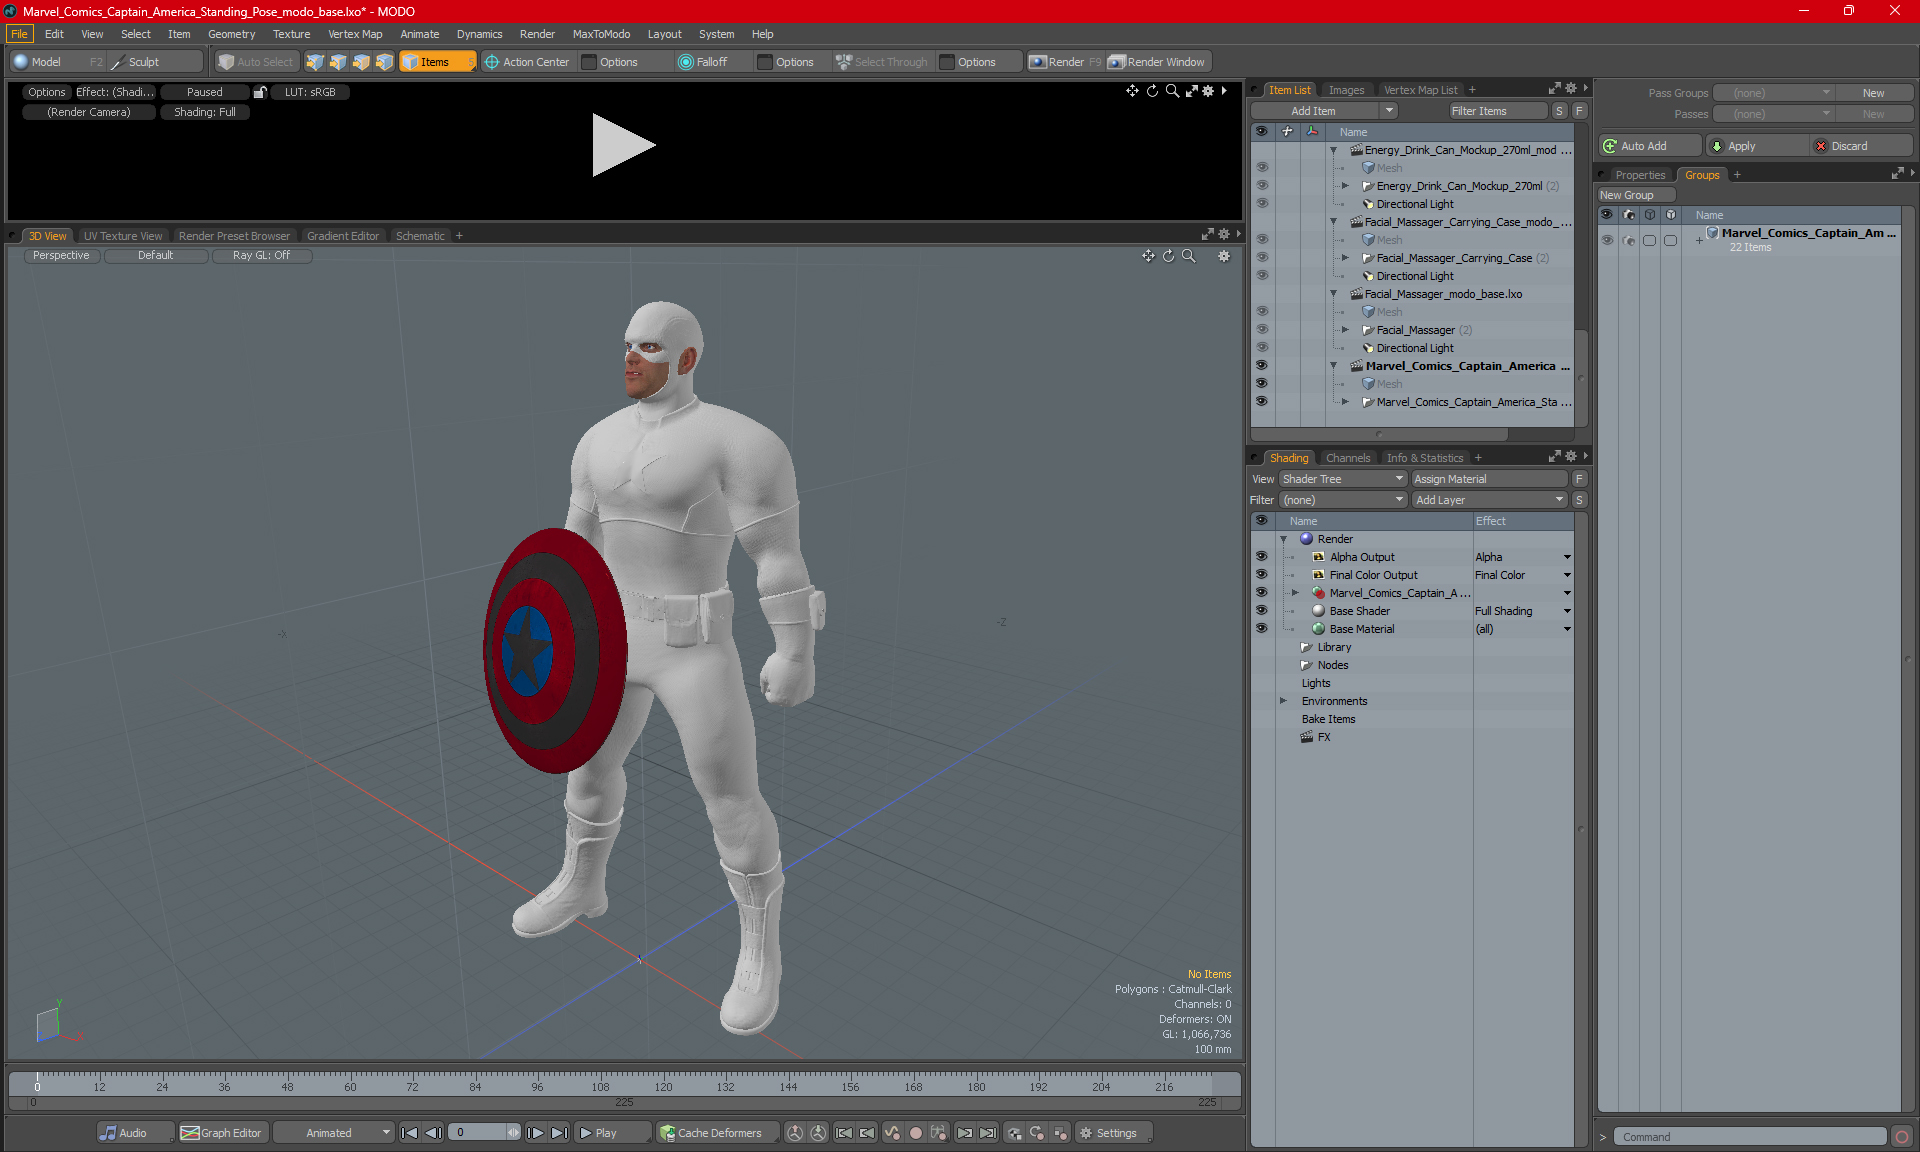Click the Auto Add button
The height and width of the screenshot is (1152, 1920).
point(1648,146)
